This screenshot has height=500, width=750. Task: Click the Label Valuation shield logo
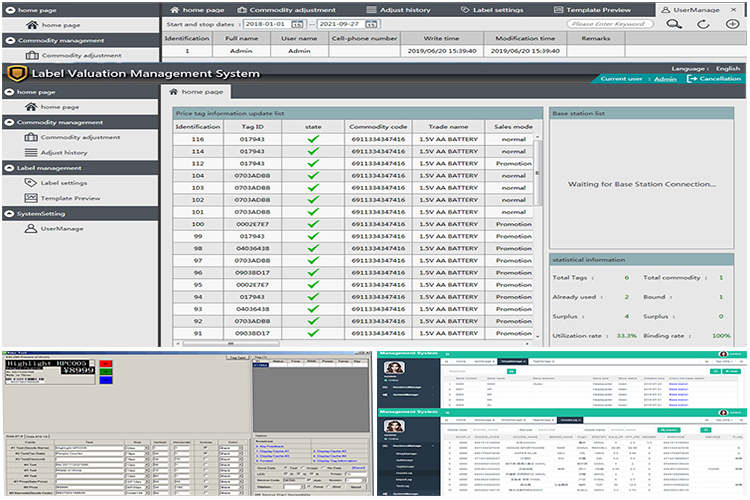14,74
